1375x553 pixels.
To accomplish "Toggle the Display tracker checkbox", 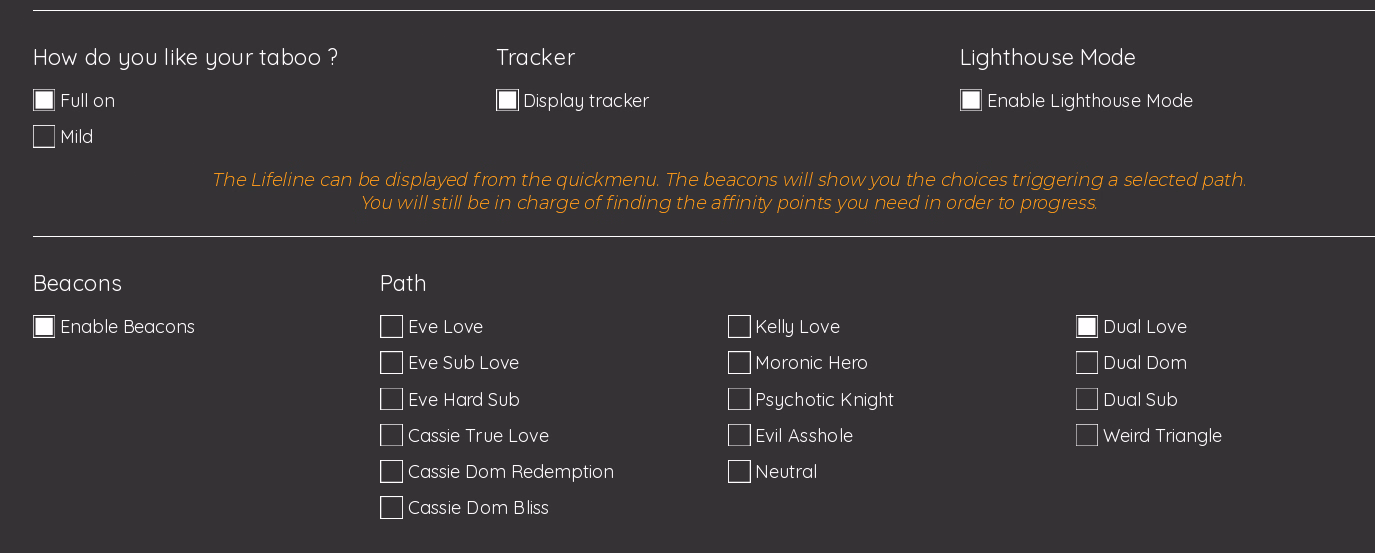I will pos(507,100).
